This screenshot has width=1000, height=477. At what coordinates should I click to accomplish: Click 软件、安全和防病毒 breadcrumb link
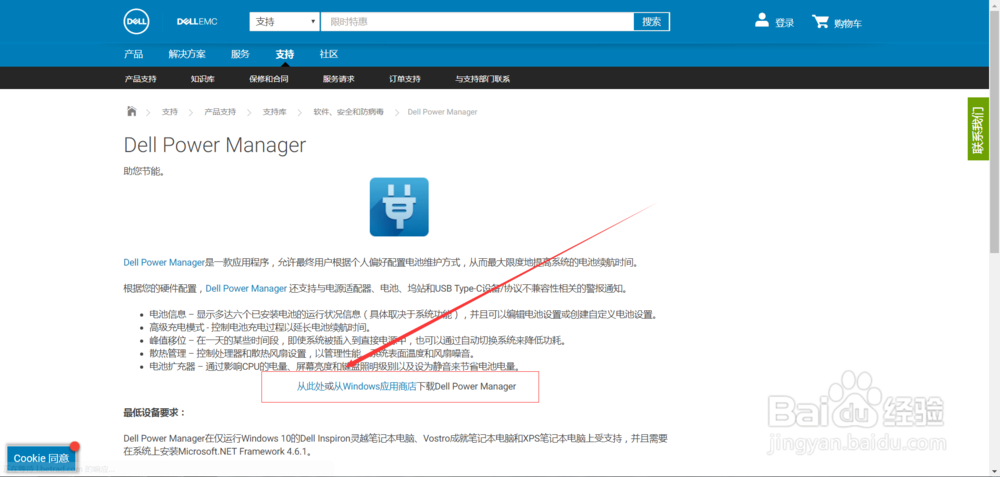pos(348,112)
